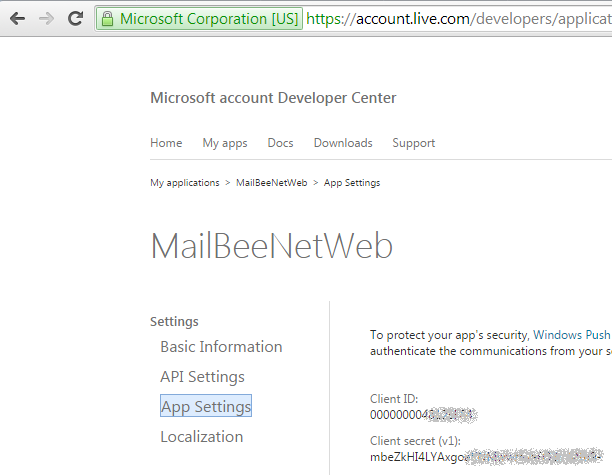612x475 pixels.
Task: View the Microsoft Corporation [US] certificate badge
Action: point(199,19)
